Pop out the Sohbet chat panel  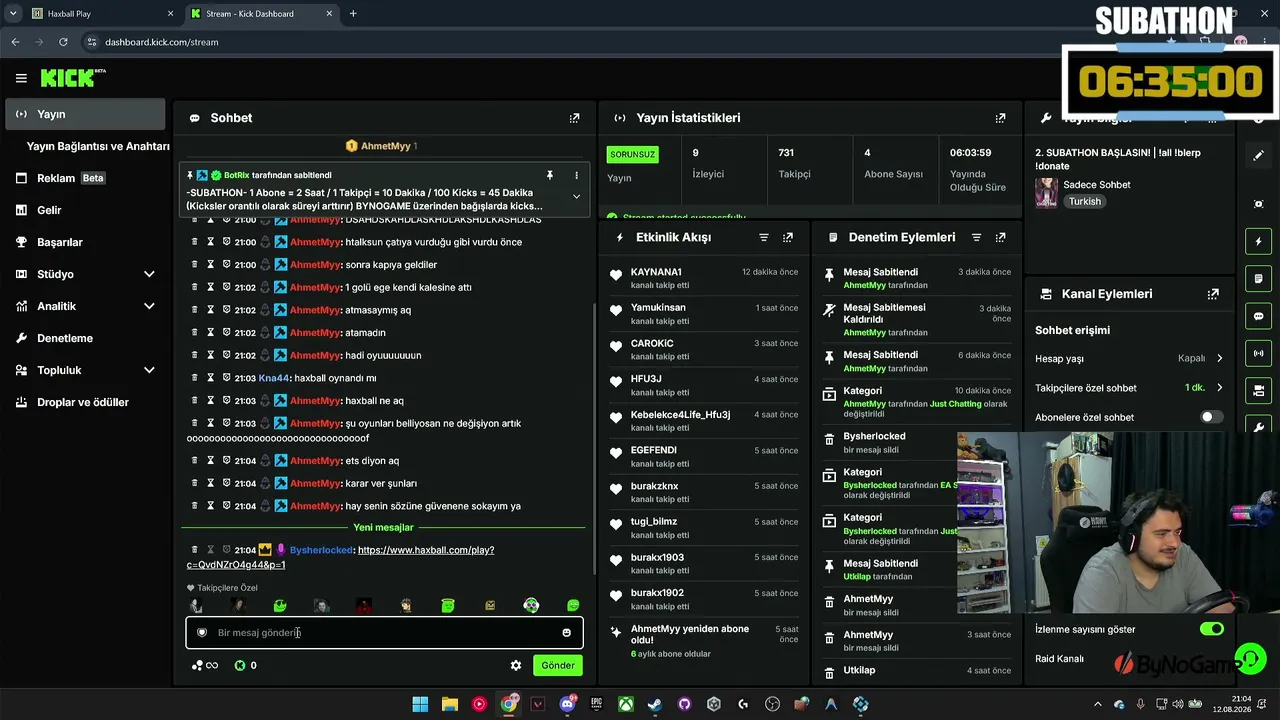tap(574, 118)
